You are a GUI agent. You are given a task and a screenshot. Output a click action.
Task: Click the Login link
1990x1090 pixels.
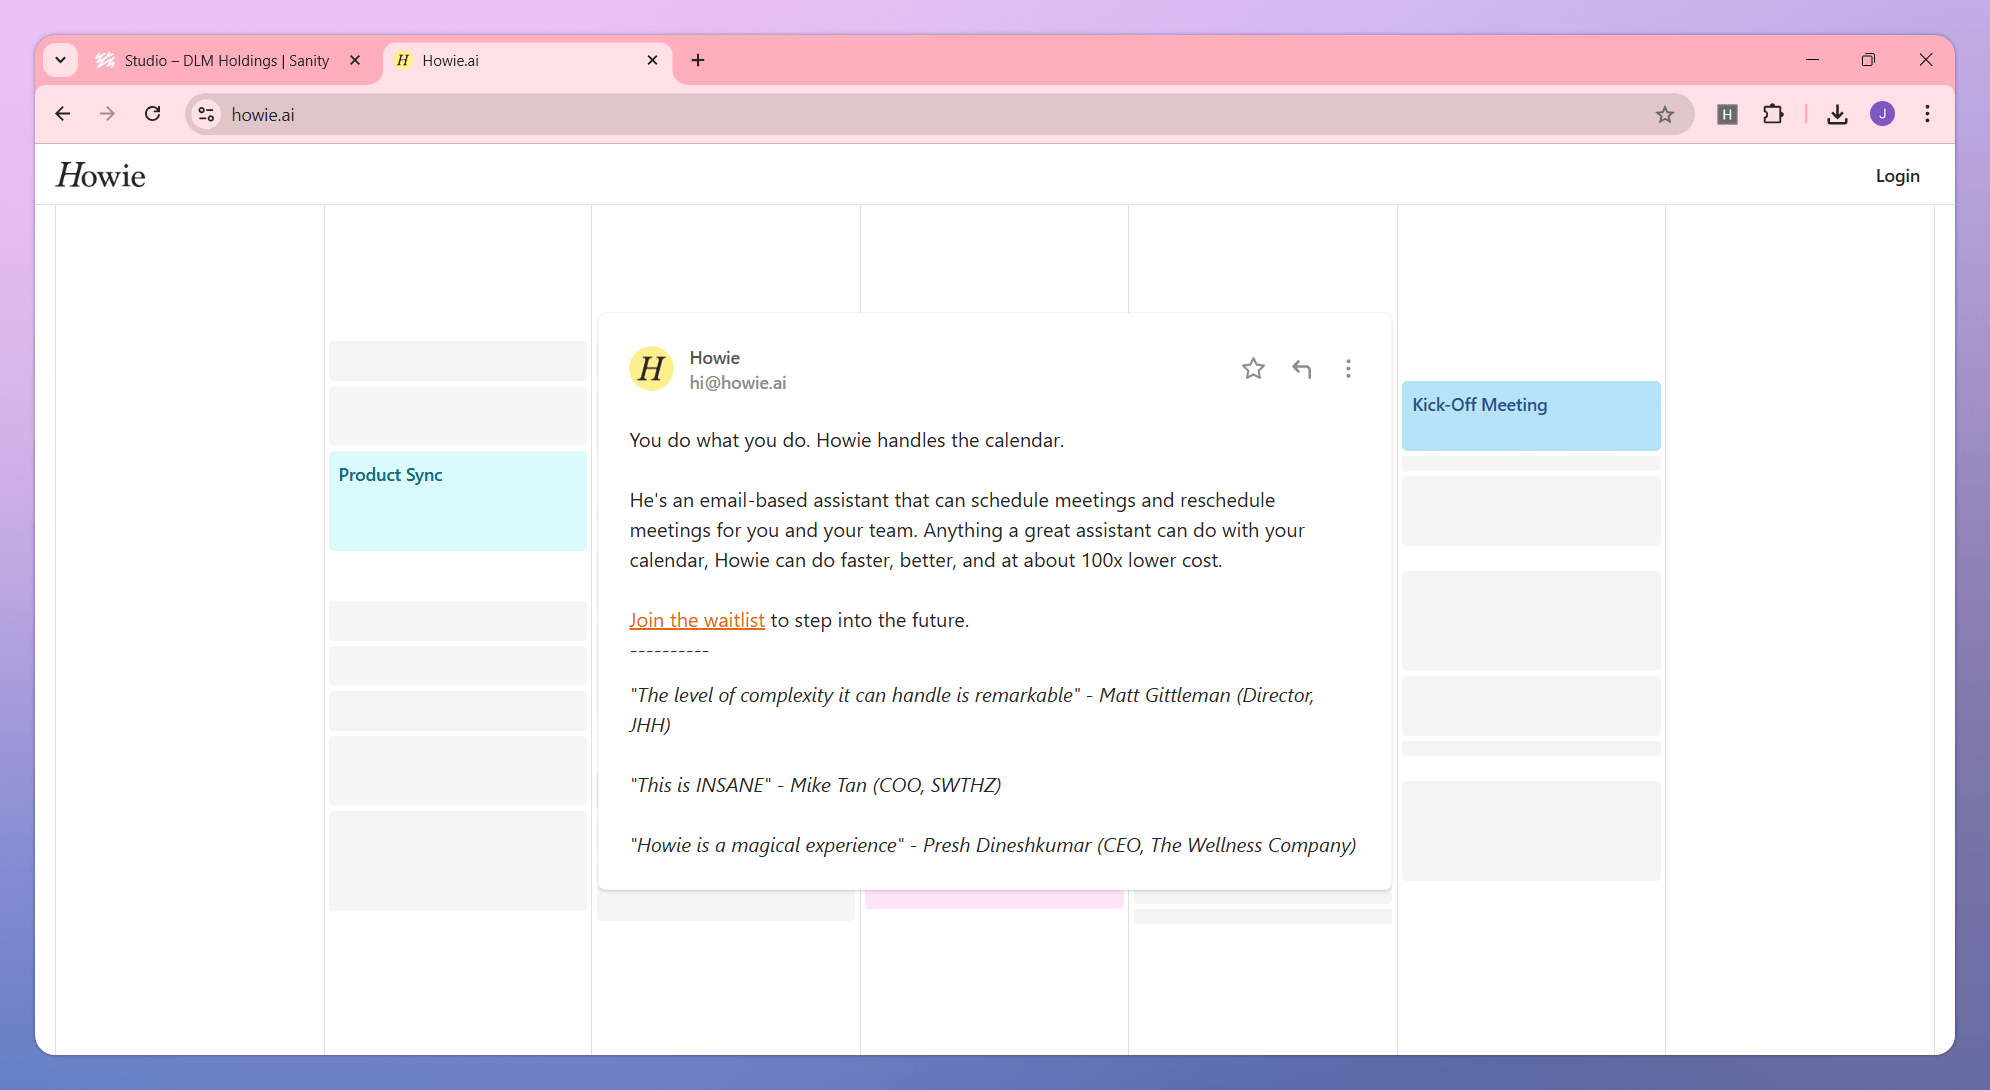(x=1897, y=176)
